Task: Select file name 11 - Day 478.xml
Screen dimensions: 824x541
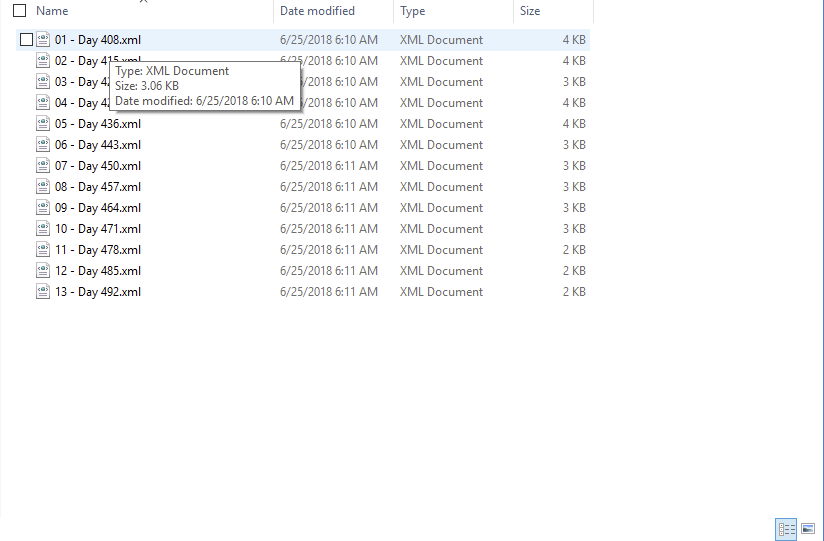Action: point(98,250)
